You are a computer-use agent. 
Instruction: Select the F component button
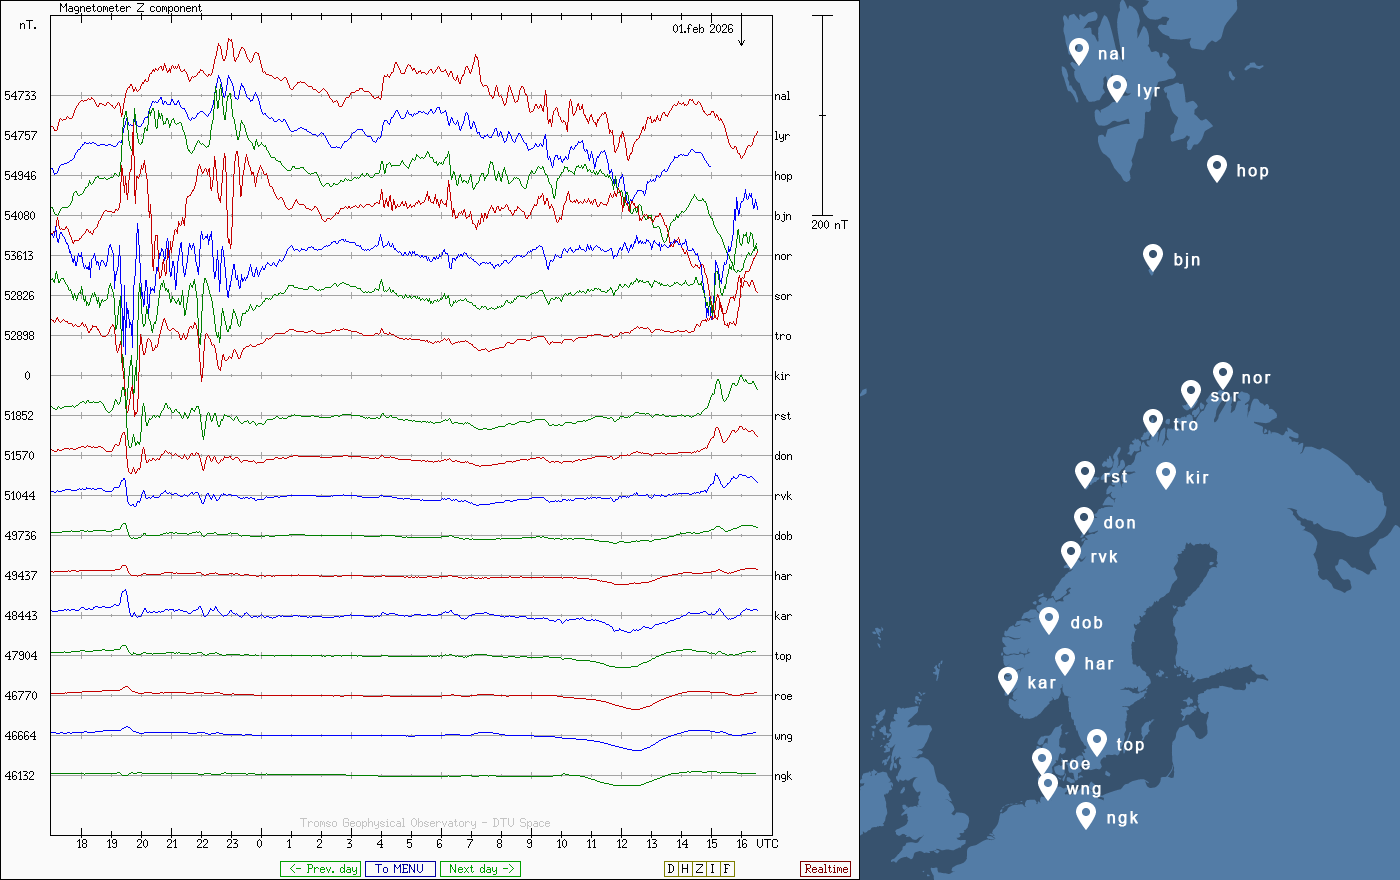727,869
